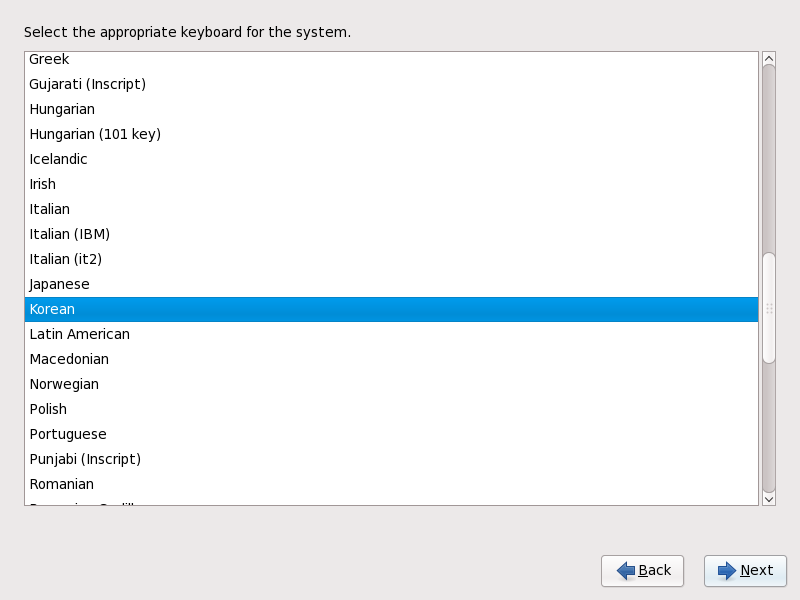Click the scrollbar track above the thumb

click(769, 158)
